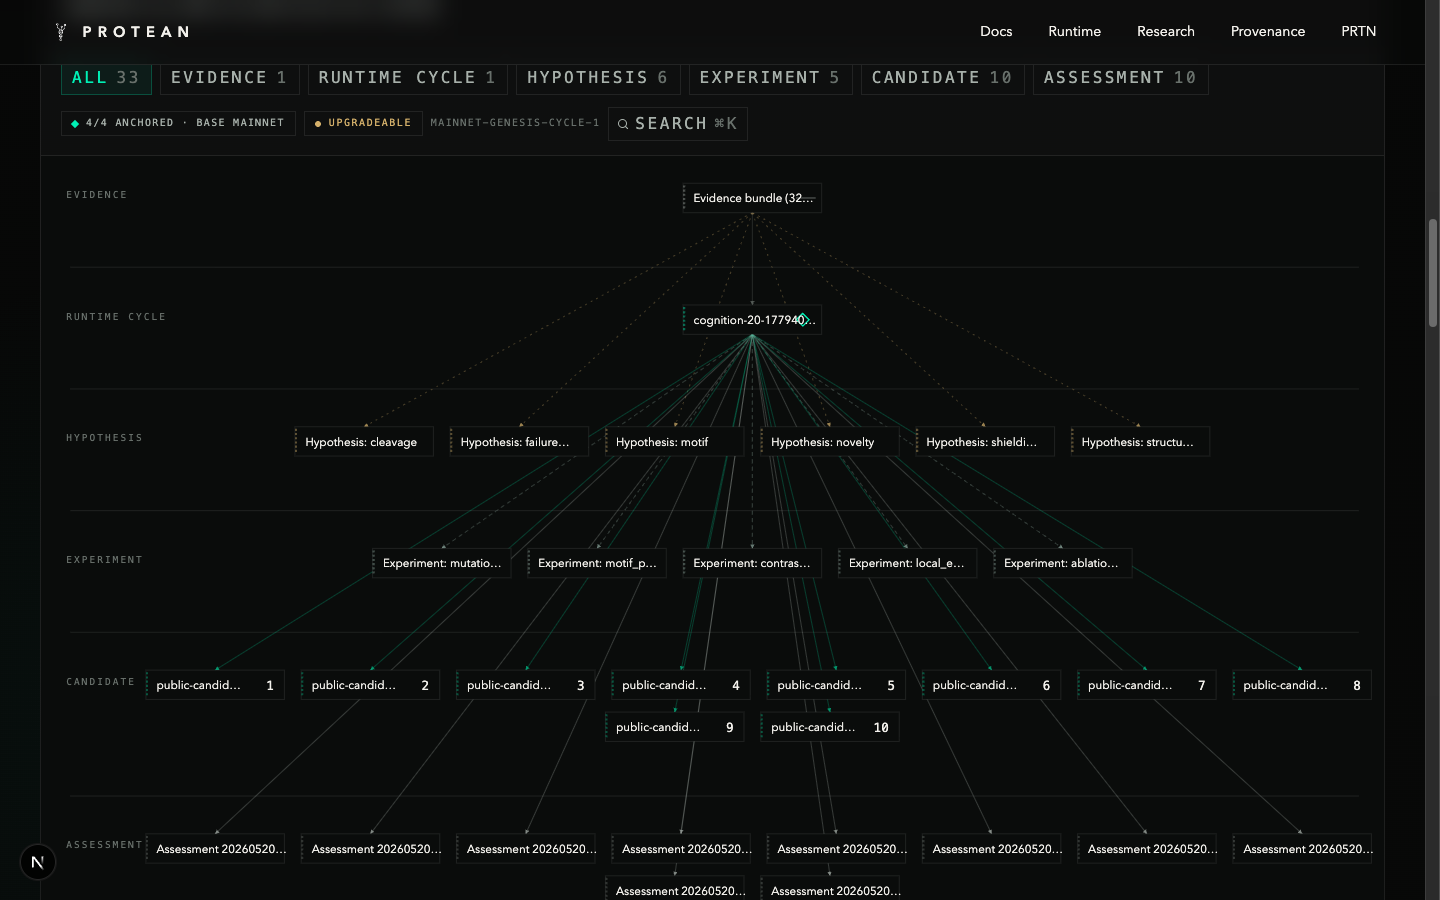Open the SEARCH ⌘K field
The image size is (1440, 900).
(x=678, y=124)
